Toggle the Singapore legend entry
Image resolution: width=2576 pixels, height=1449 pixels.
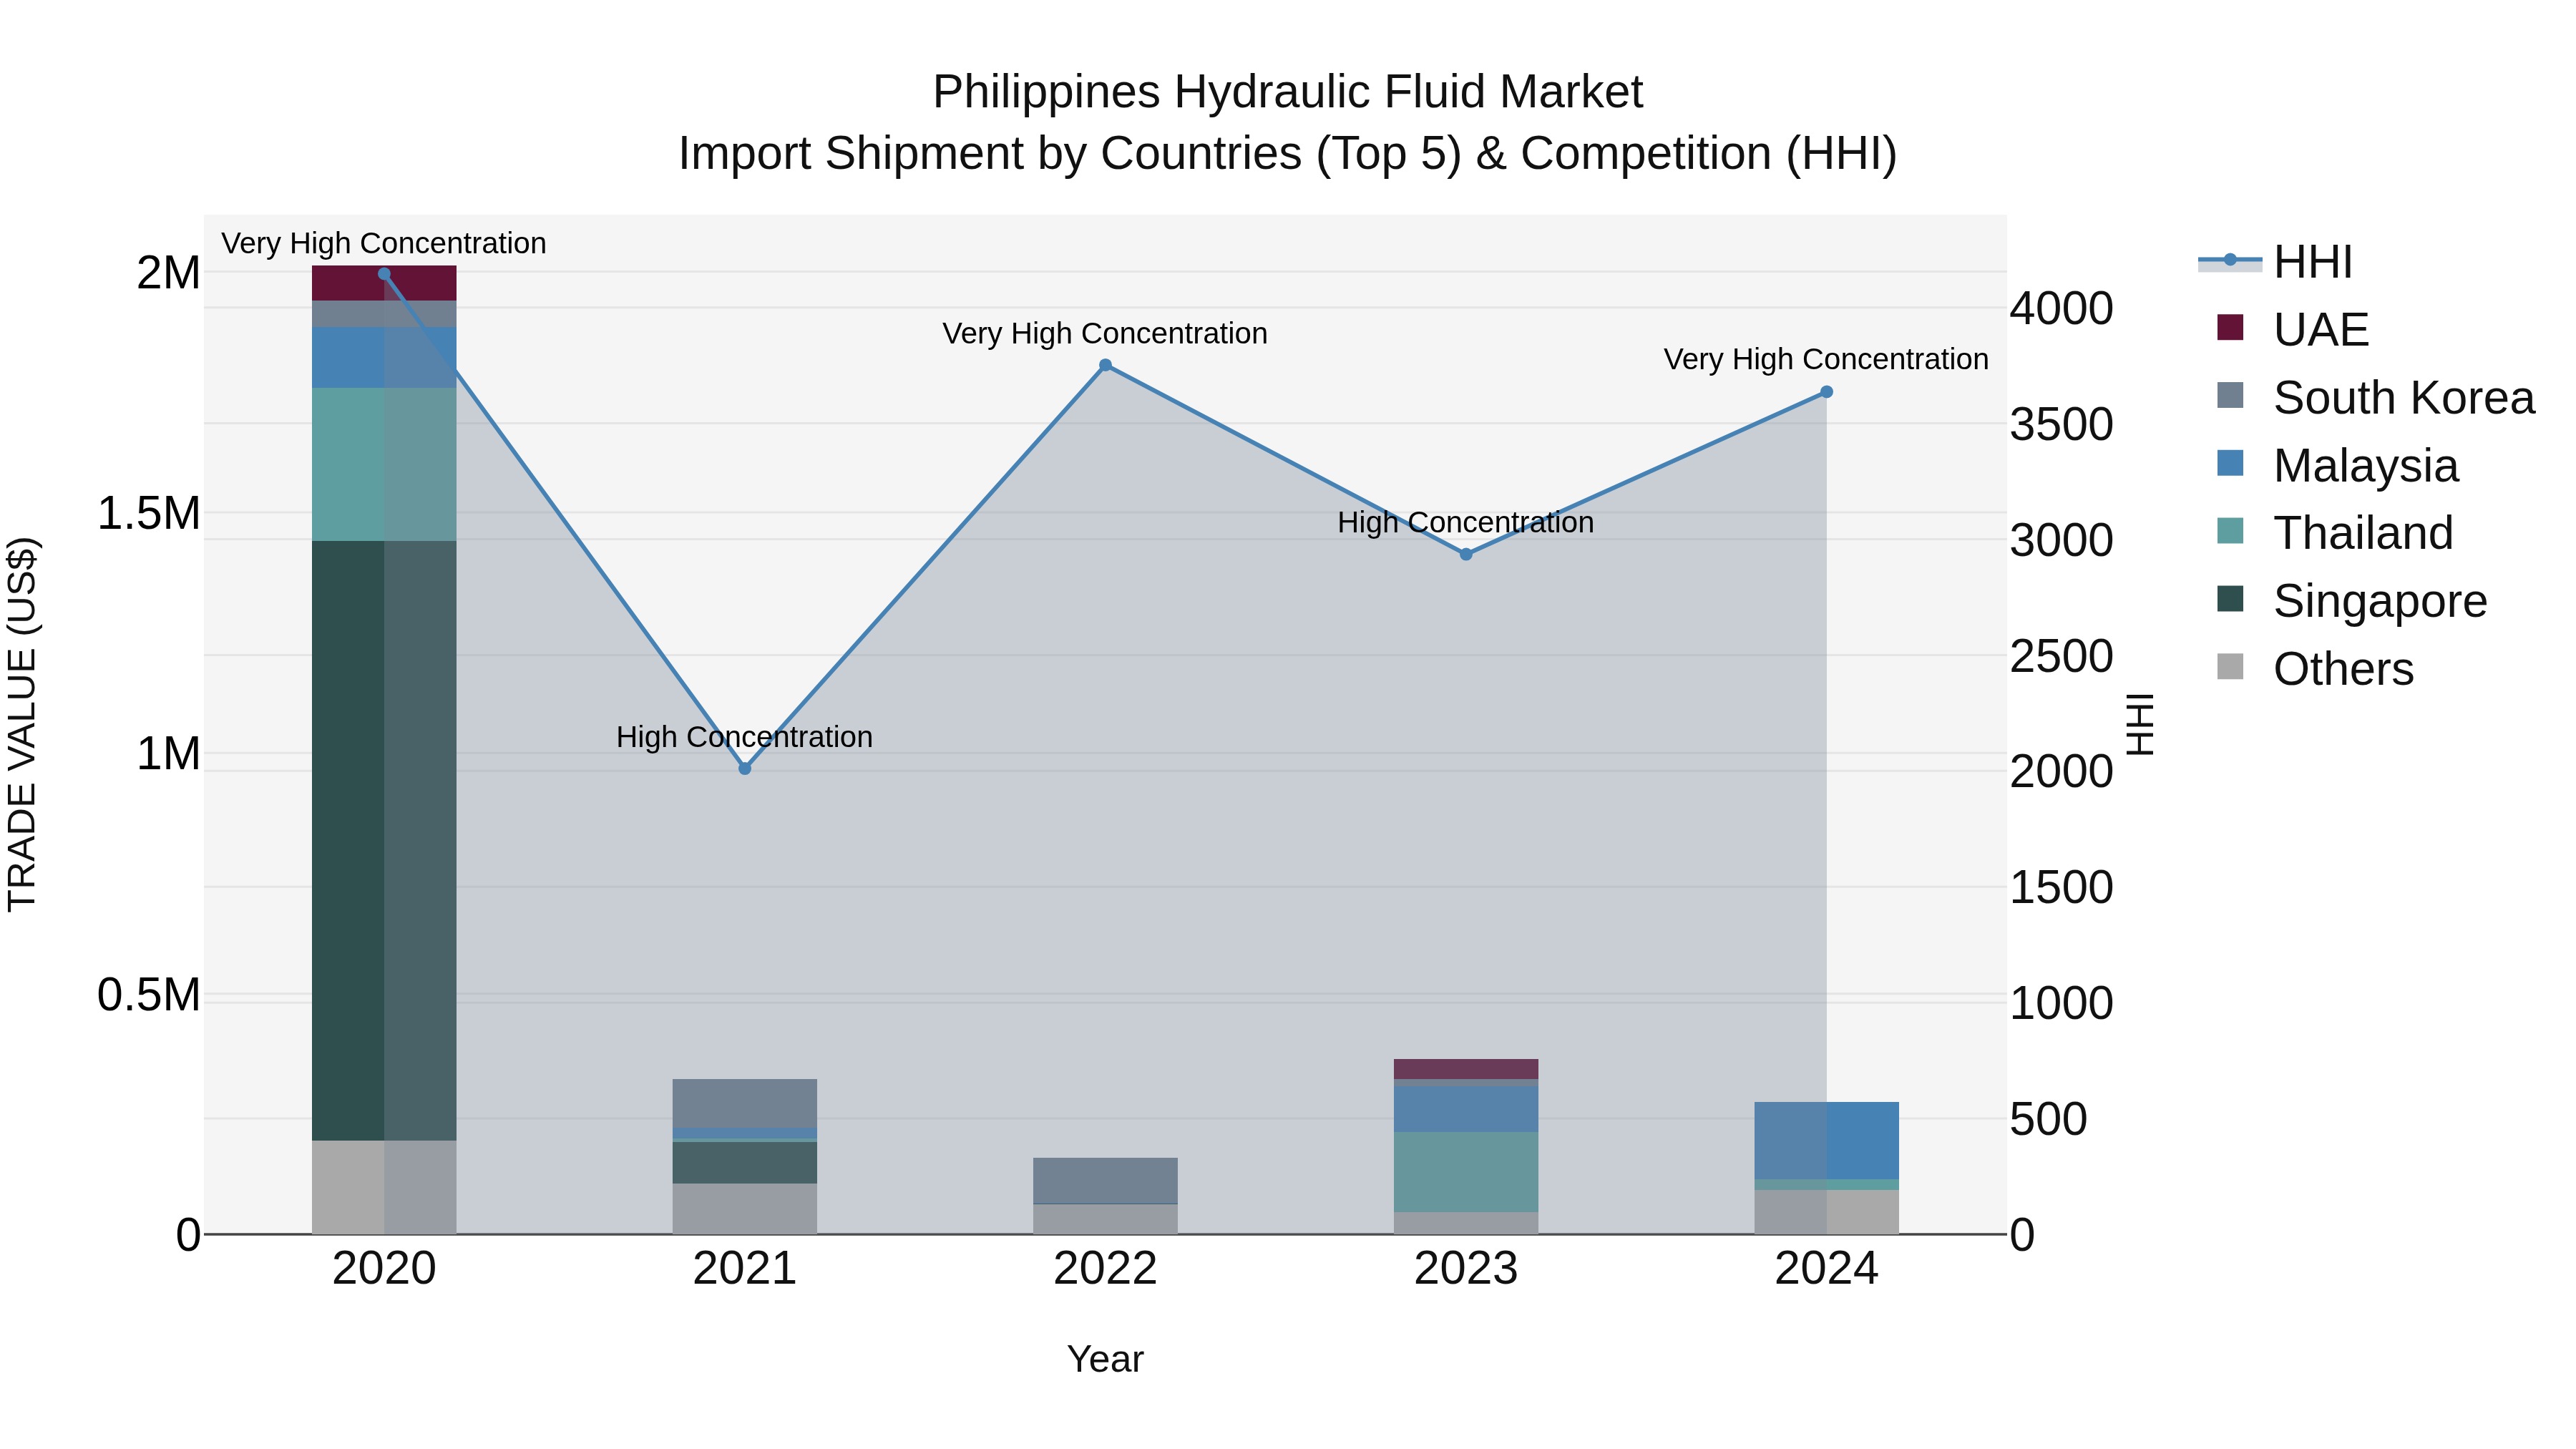[2351, 600]
